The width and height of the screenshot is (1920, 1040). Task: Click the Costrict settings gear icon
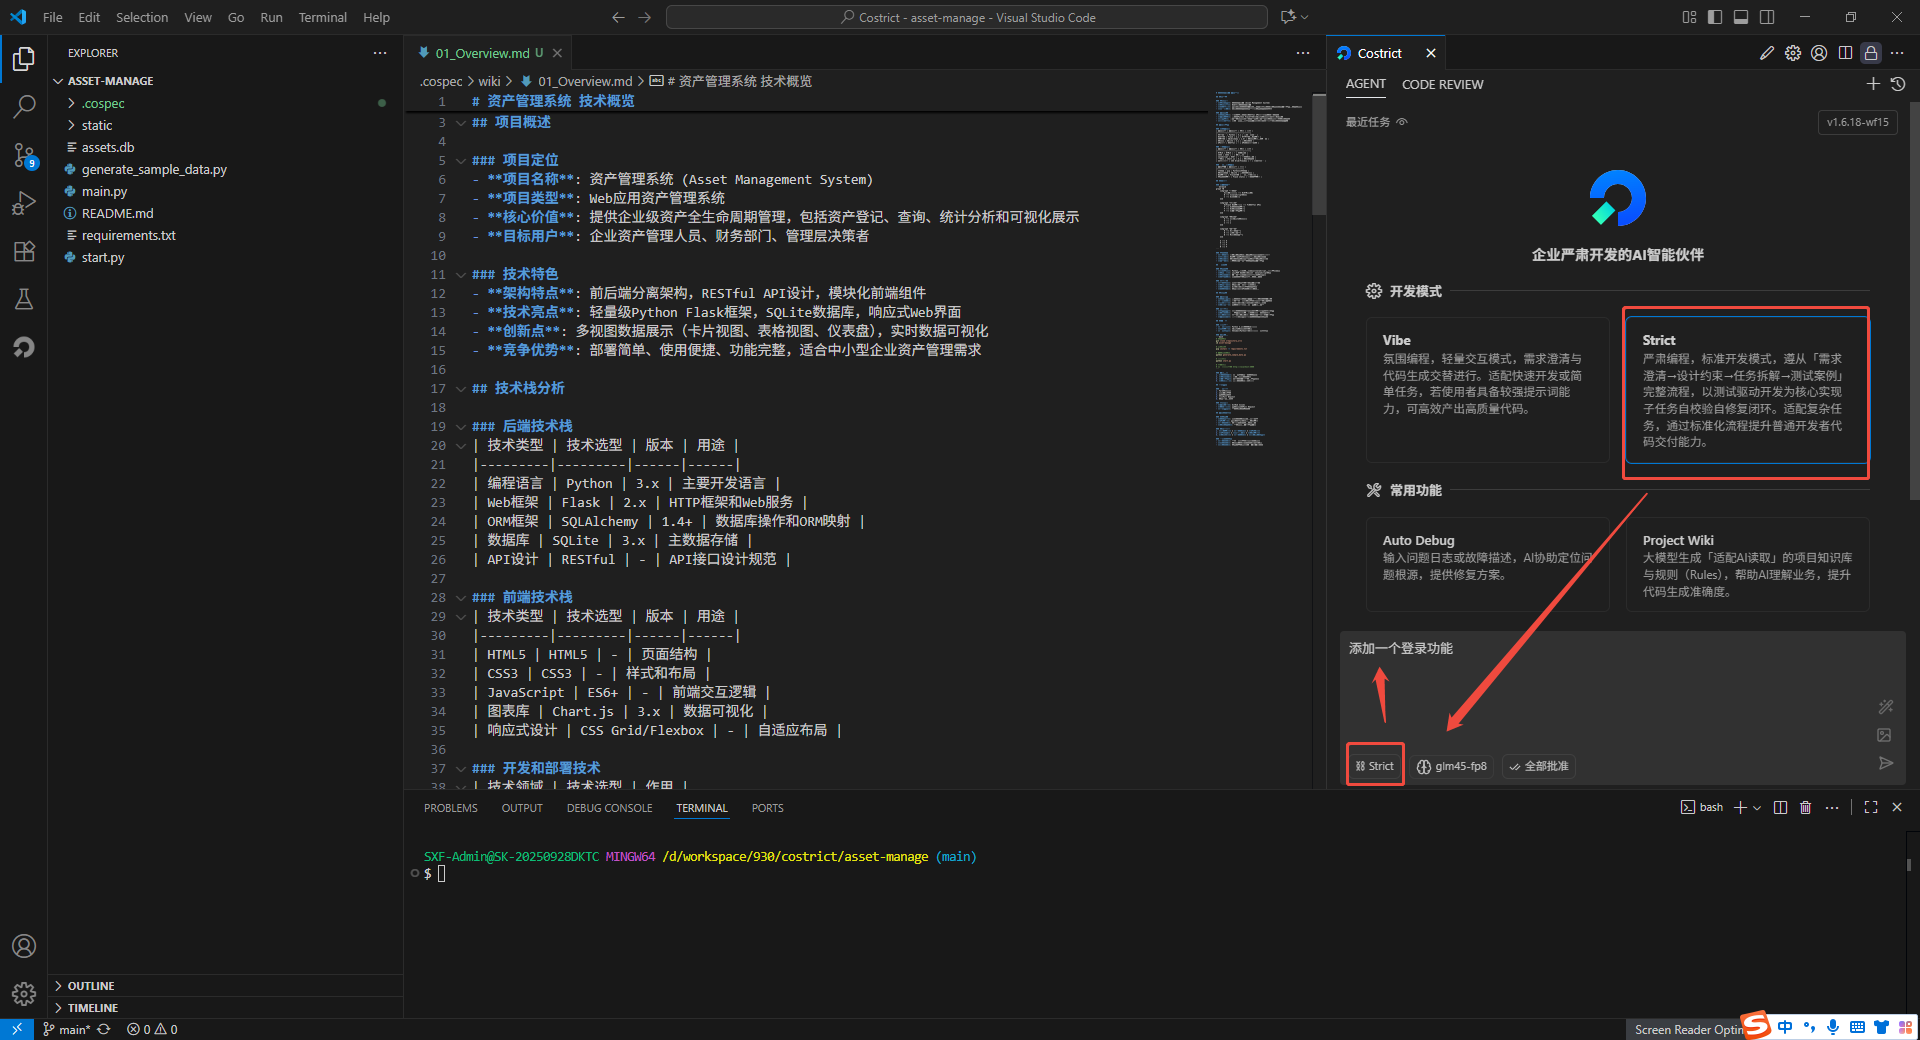(x=1793, y=53)
